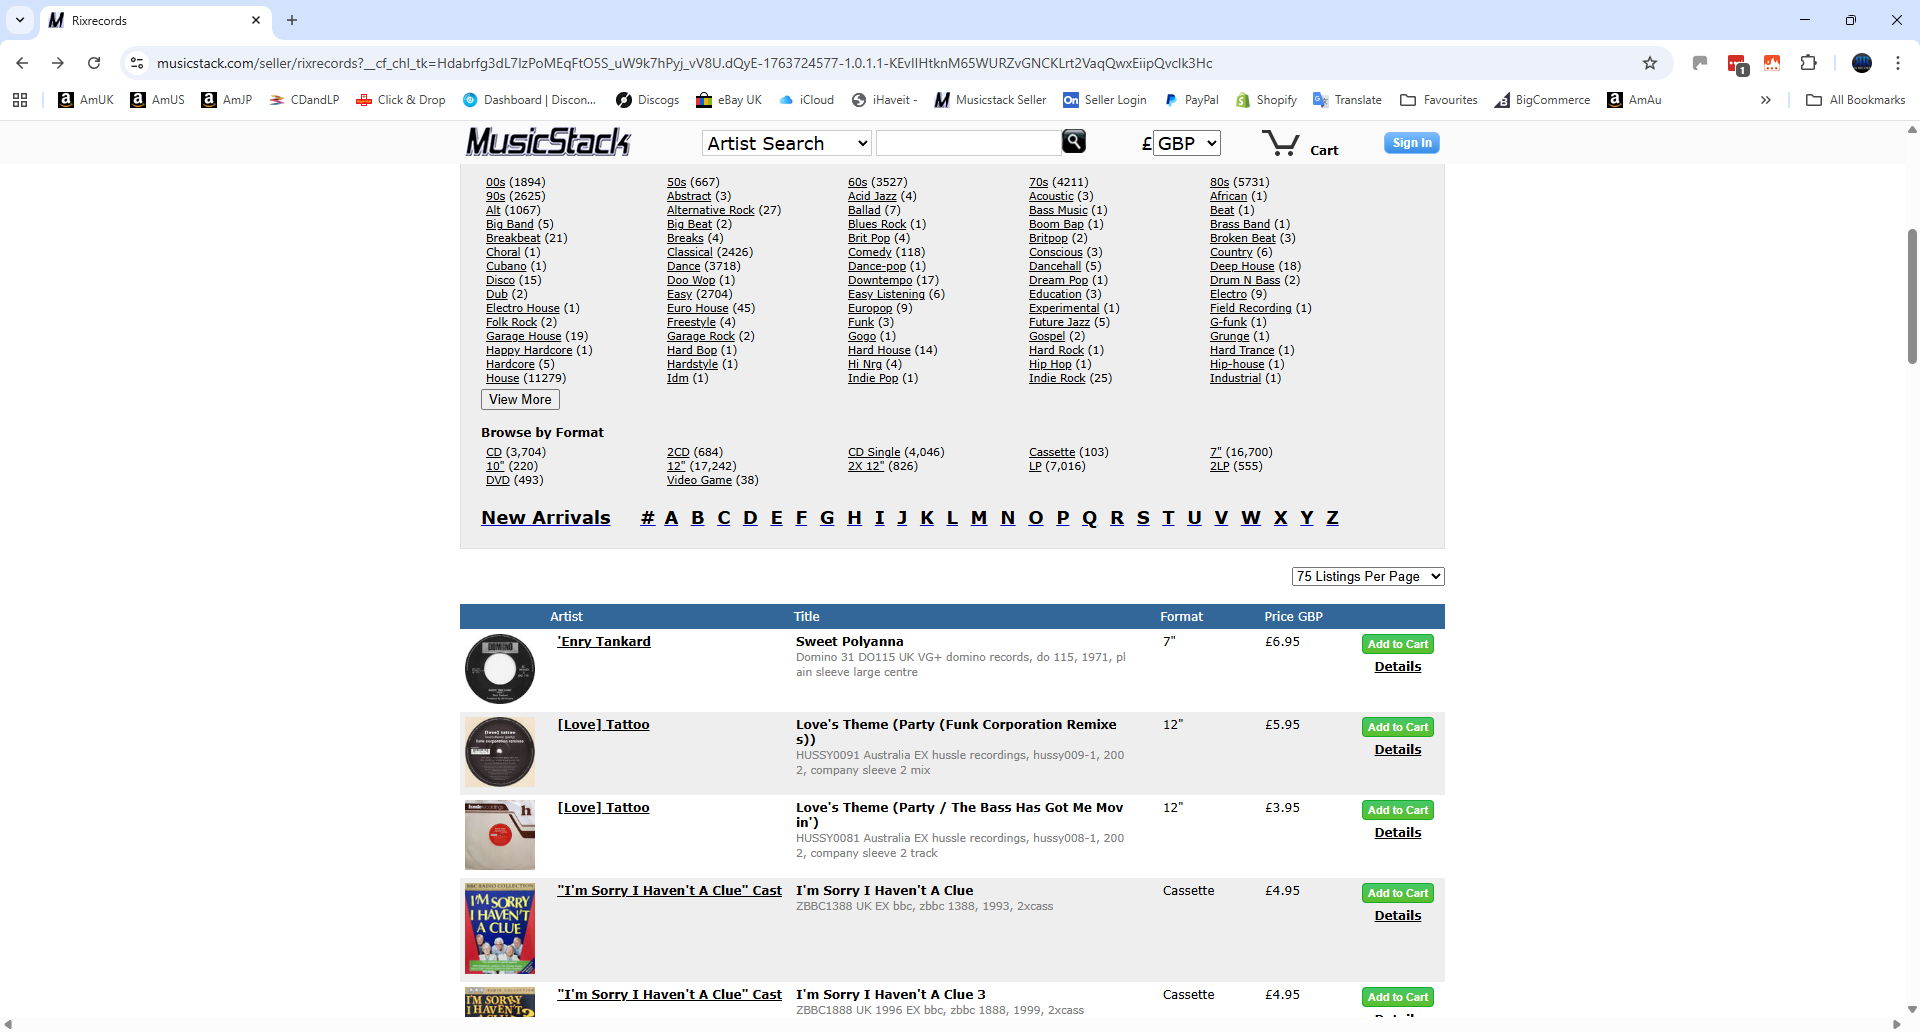
Task: Open the New Arrivals link
Action: pos(545,518)
